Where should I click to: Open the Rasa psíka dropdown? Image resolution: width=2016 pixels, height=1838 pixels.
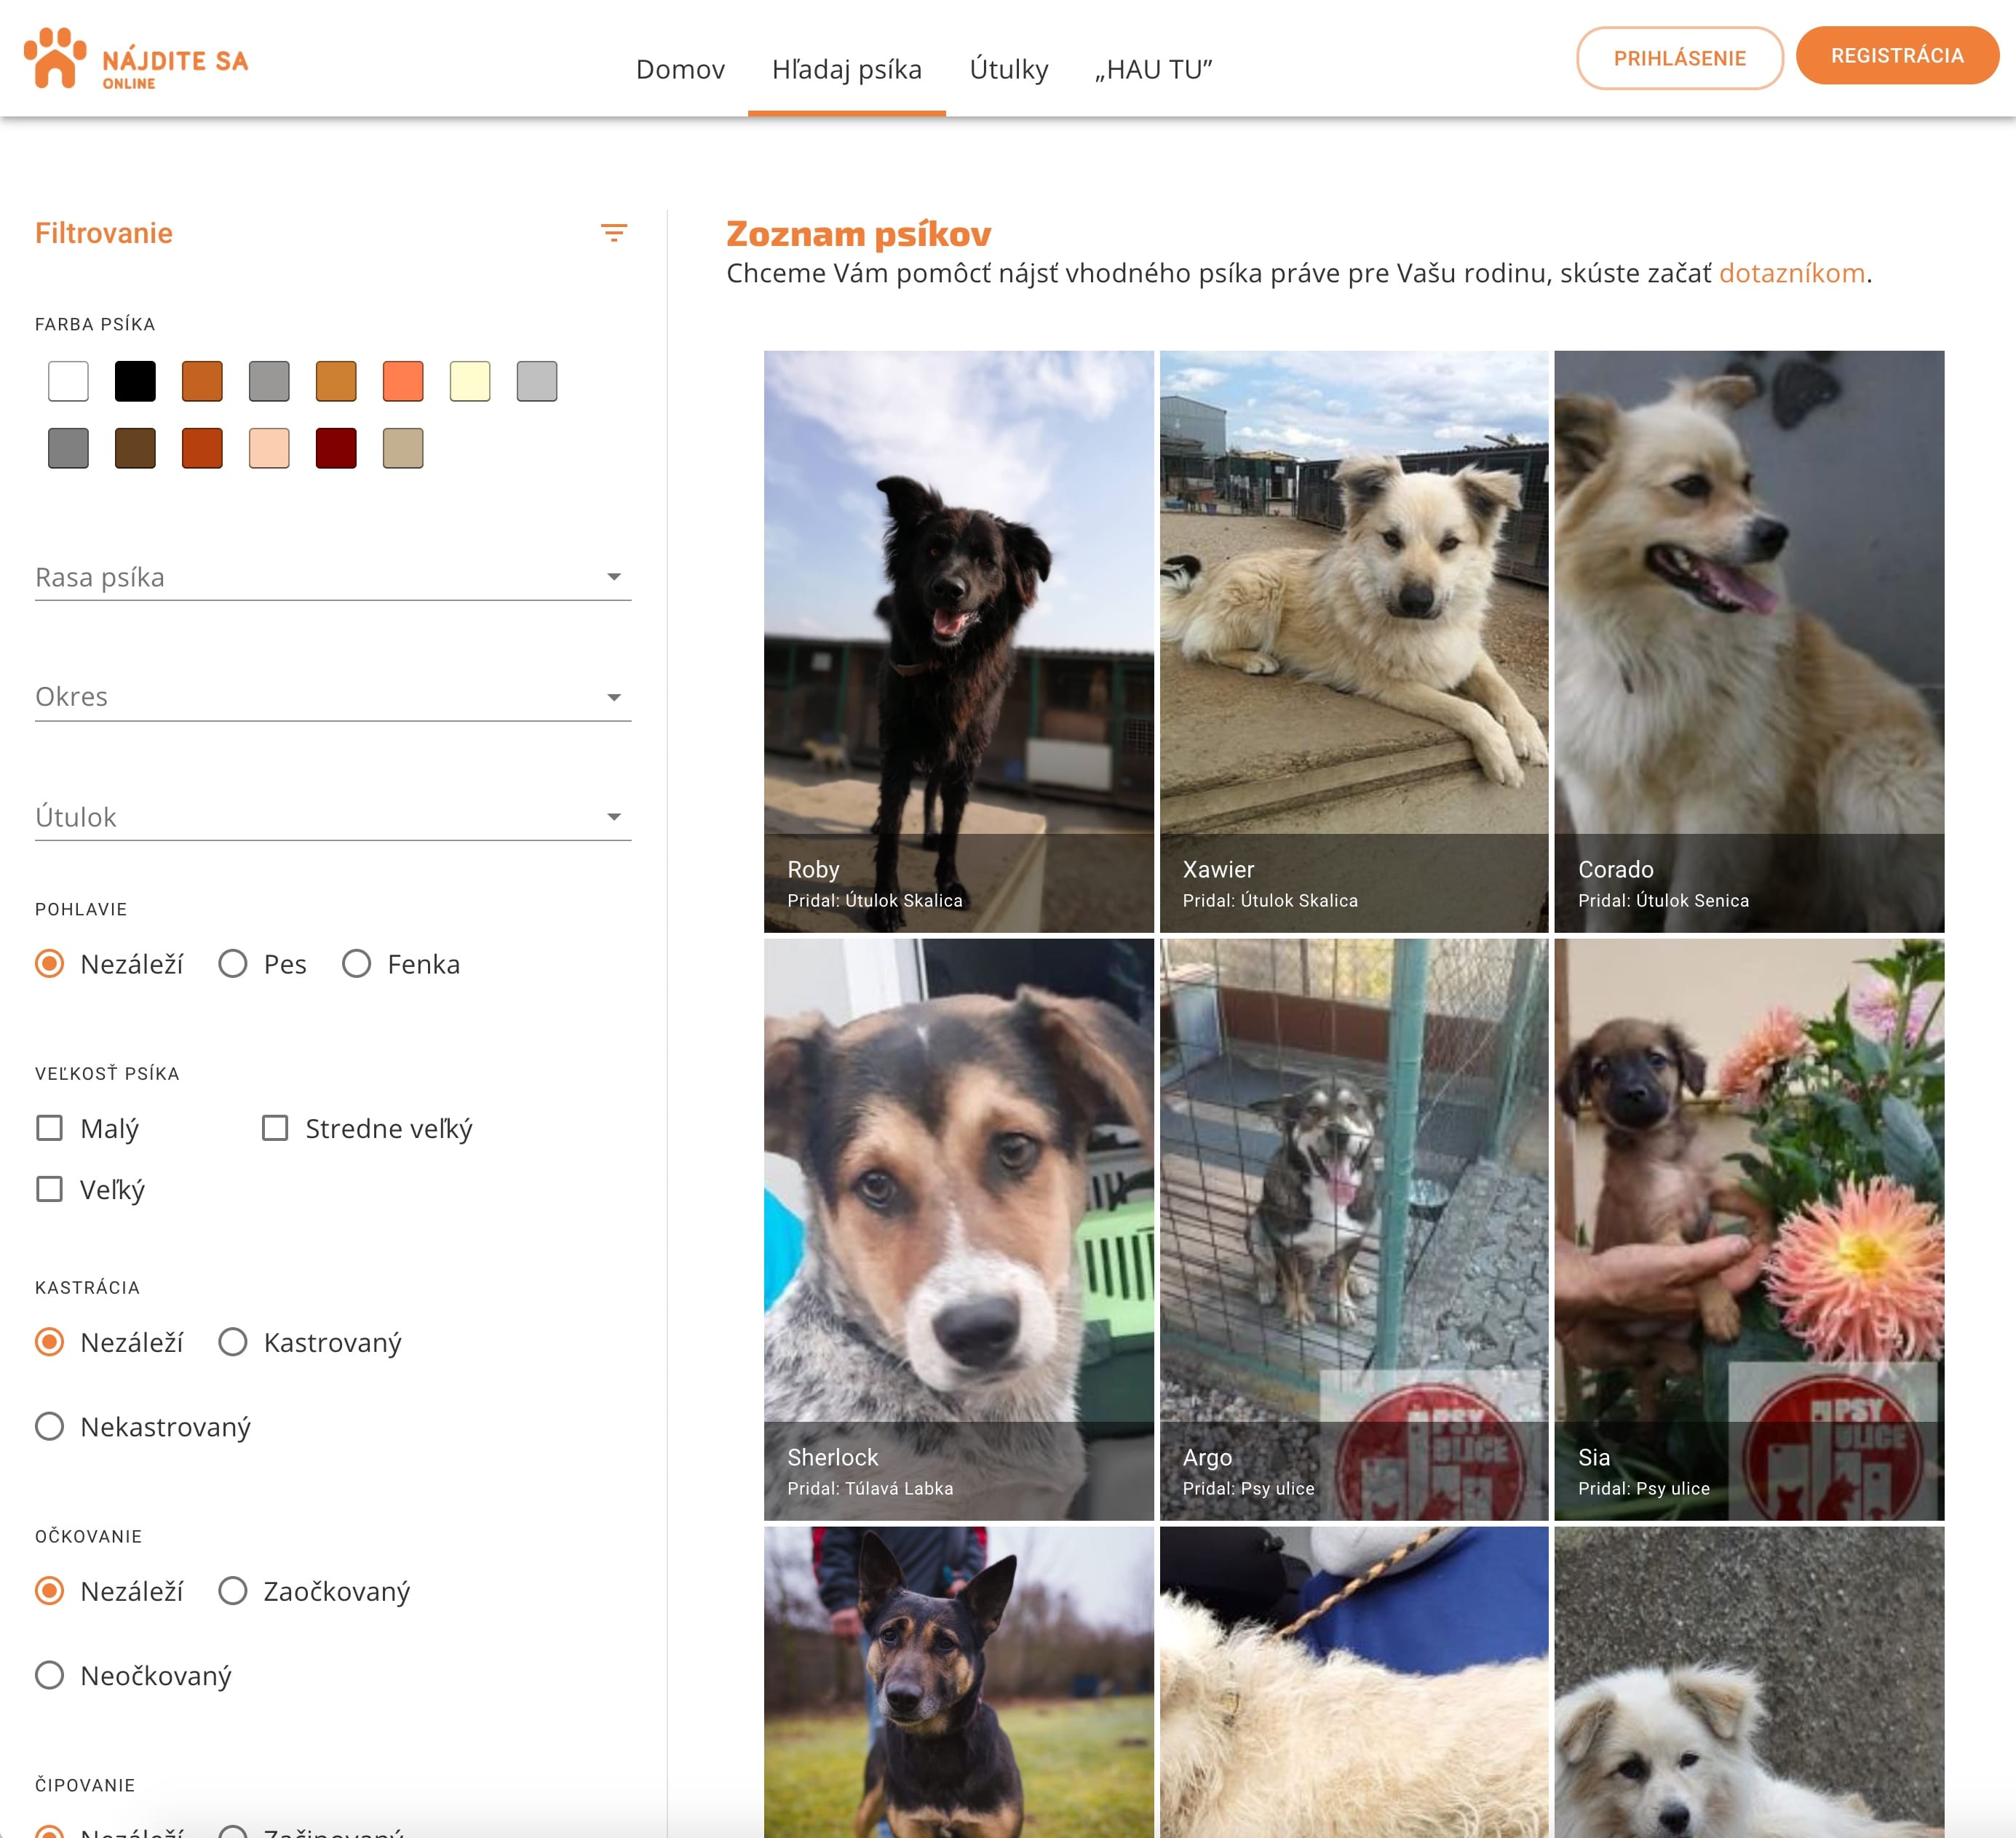[x=333, y=577]
